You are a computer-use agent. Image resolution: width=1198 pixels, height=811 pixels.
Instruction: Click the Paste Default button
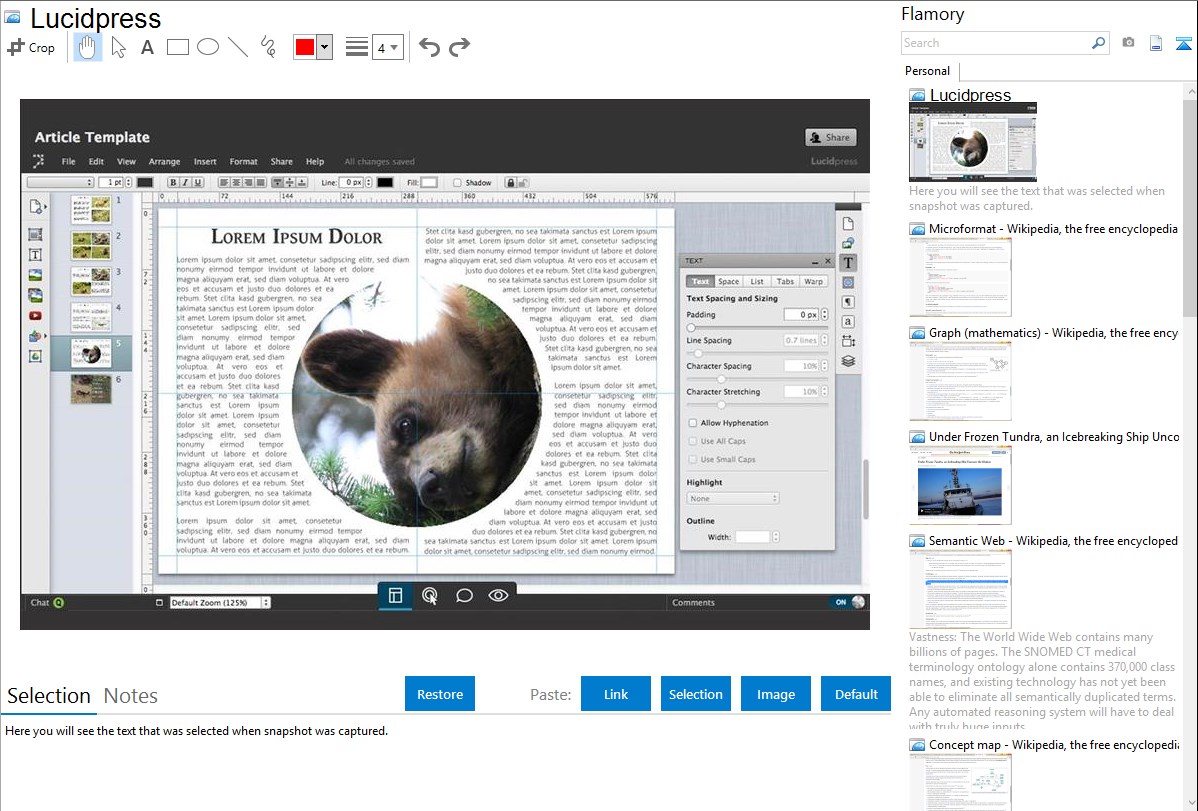(856, 694)
